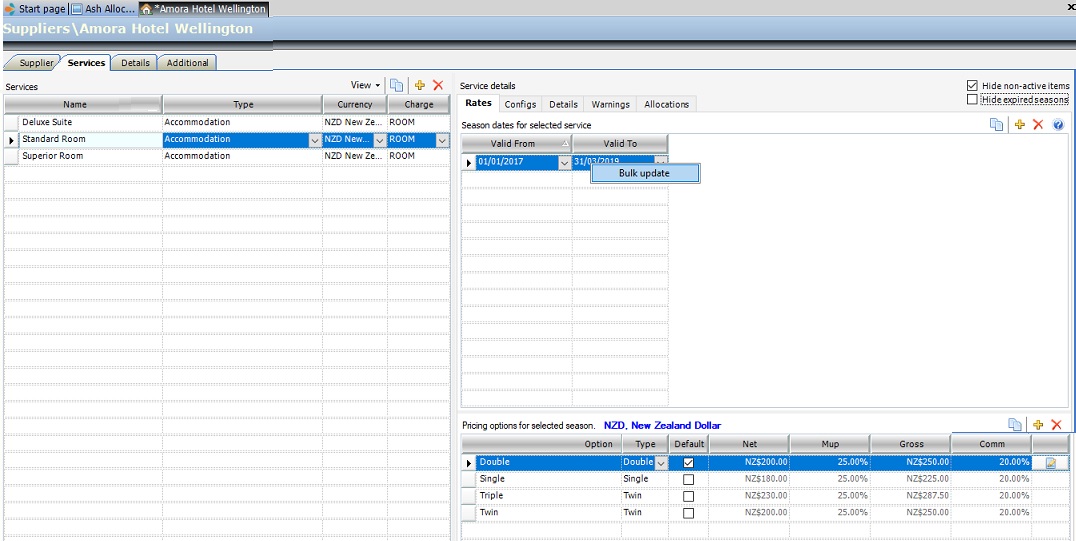Open the Configs tab

coord(520,104)
